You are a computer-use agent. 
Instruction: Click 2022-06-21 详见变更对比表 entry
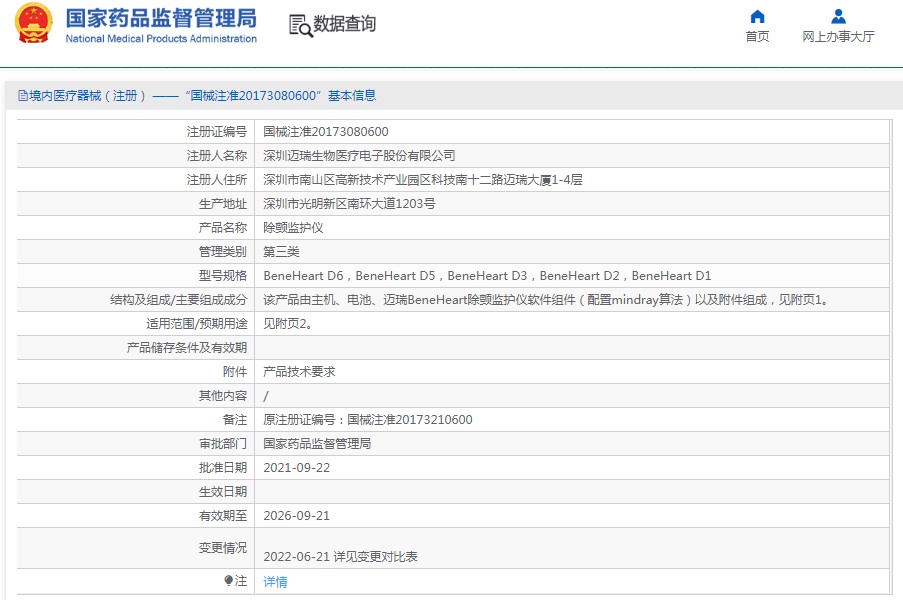[x=340, y=557]
